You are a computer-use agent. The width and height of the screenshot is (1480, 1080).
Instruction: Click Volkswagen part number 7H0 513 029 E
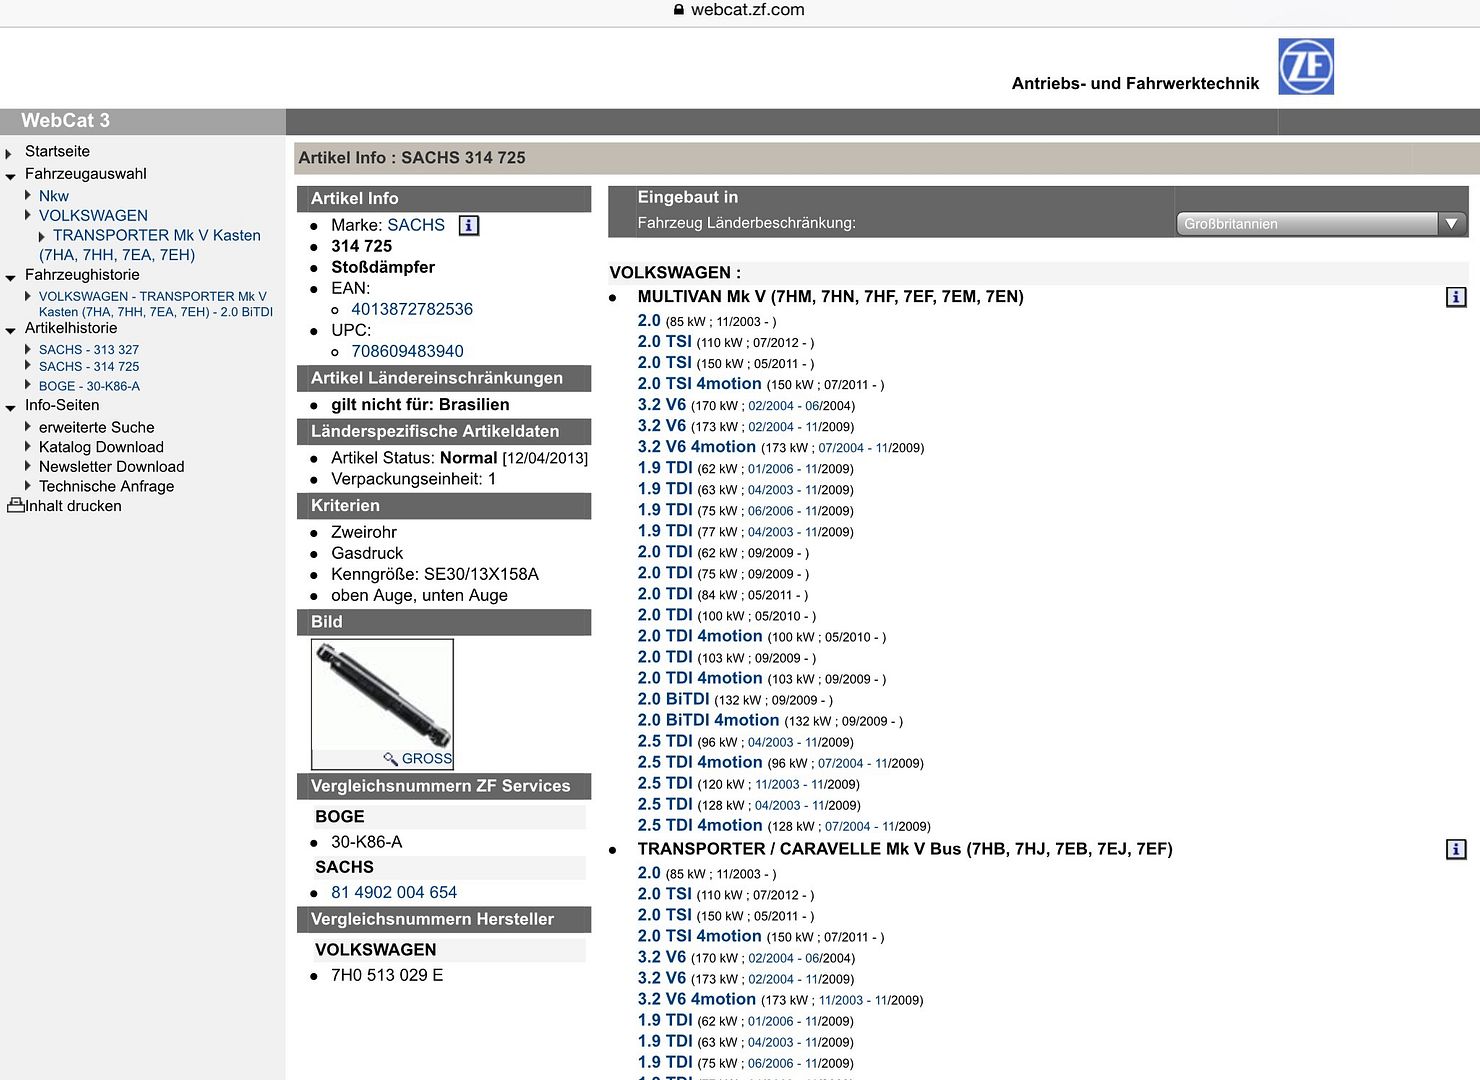pos(387,975)
